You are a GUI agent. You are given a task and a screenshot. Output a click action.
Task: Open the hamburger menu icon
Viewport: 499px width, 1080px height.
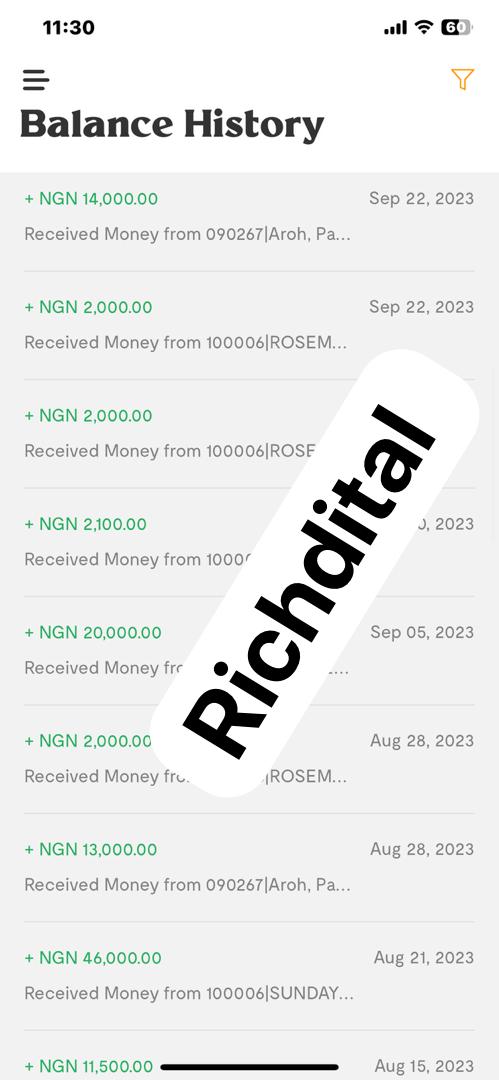click(x=36, y=80)
